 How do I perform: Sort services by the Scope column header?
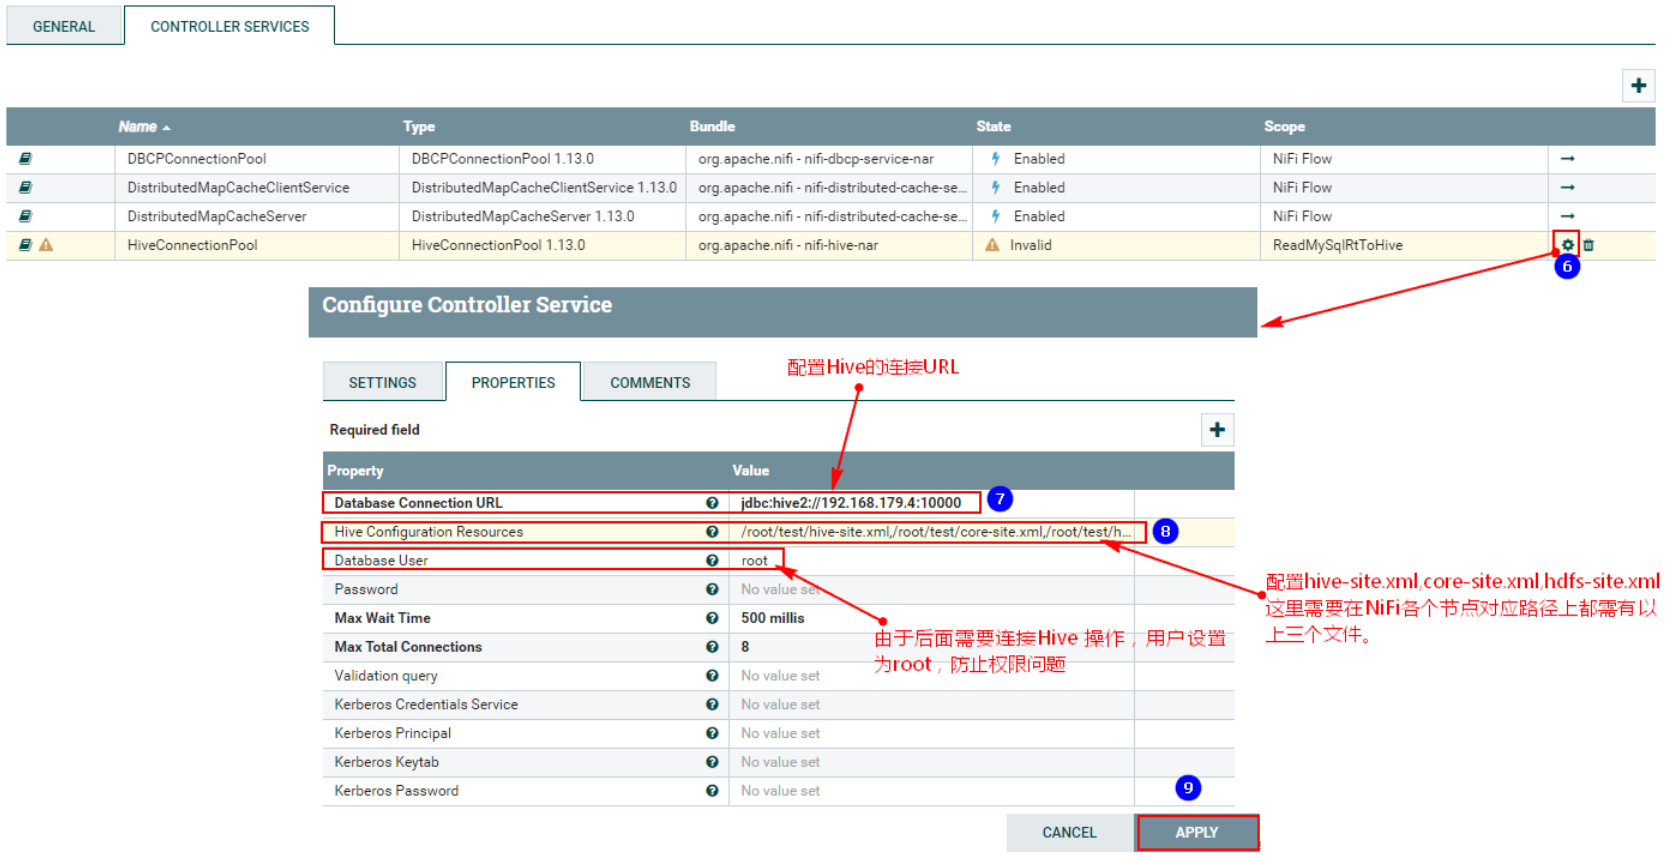1284,127
